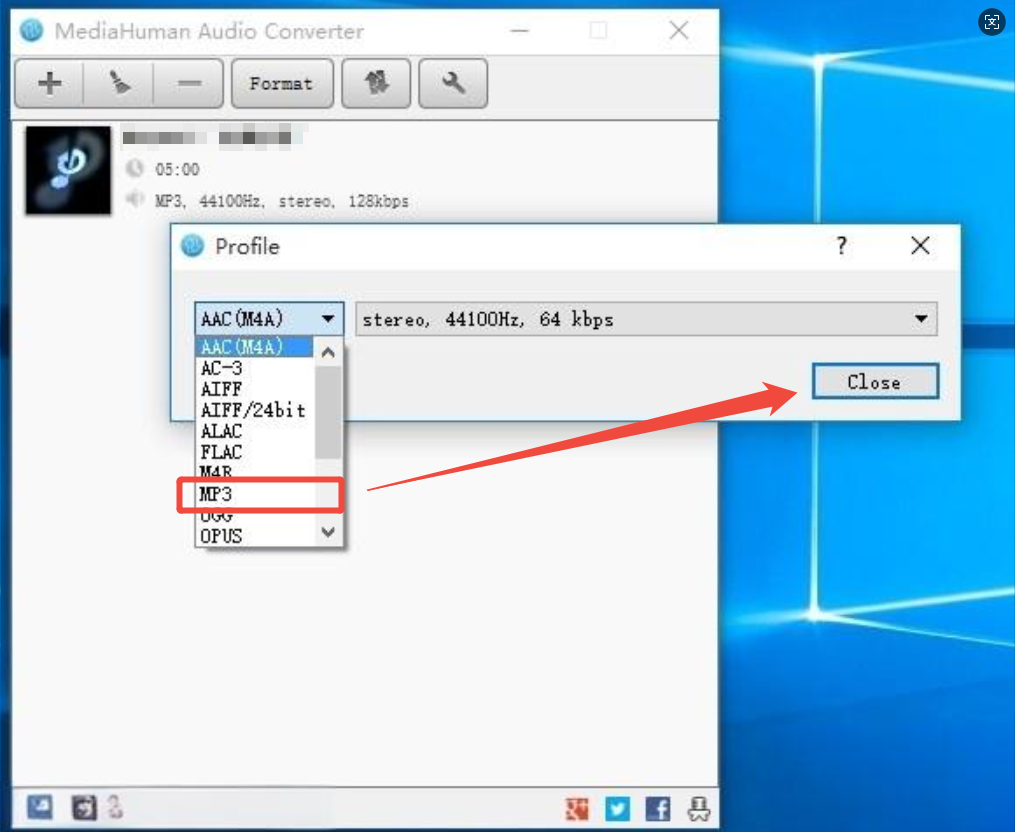Click the format list scroll-down arrow

click(x=328, y=533)
